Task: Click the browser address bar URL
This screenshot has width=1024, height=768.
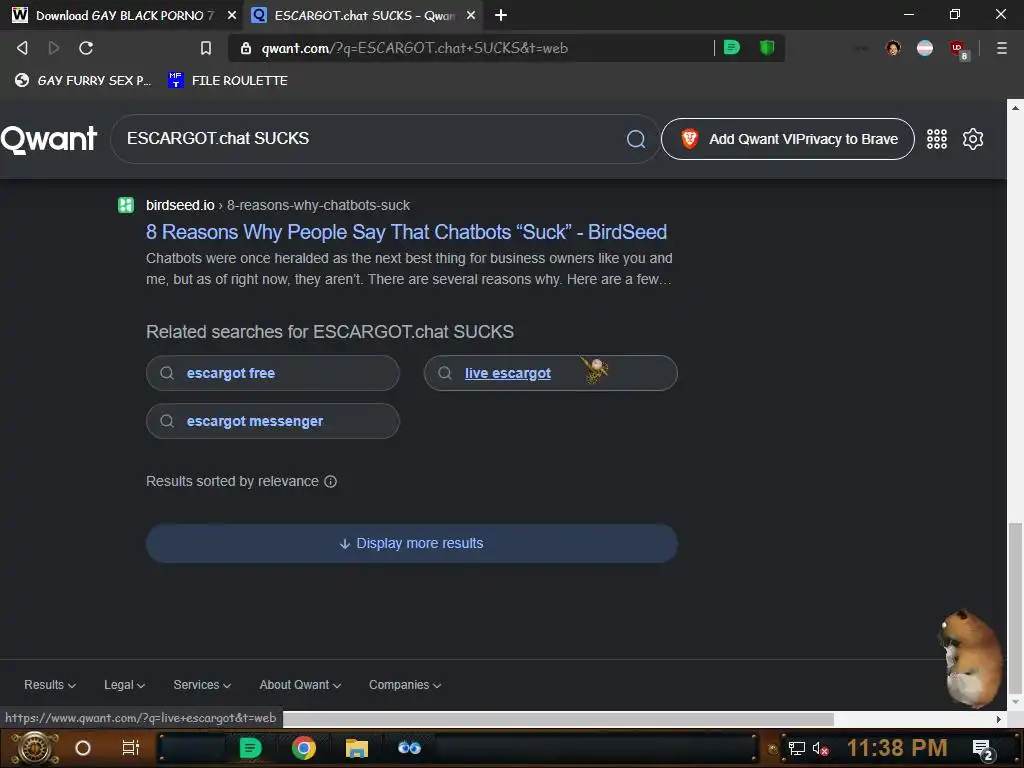Action: [415, 48]
